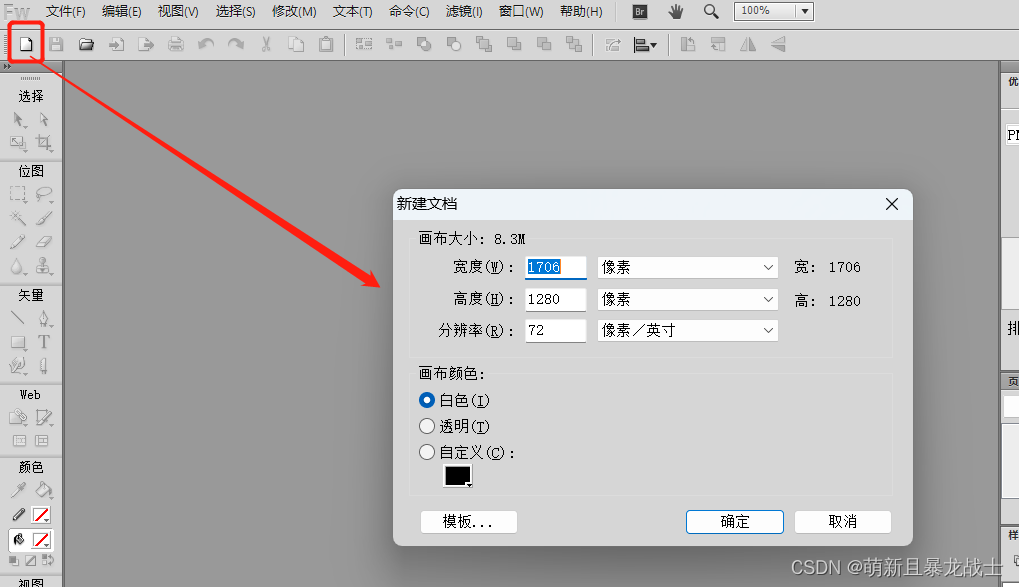The image size is (1019, 587).
Task: Click the Paste clipboard icon
Action: [x=326, y=44]
